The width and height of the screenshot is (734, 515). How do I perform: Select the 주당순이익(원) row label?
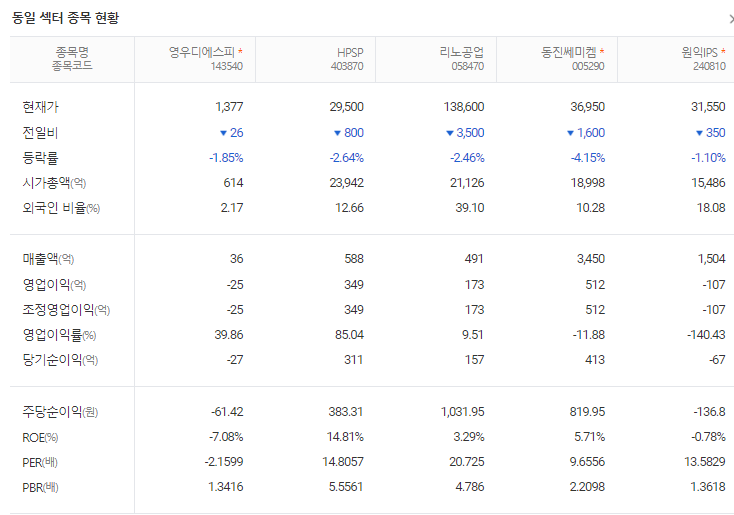click(60, 412)
